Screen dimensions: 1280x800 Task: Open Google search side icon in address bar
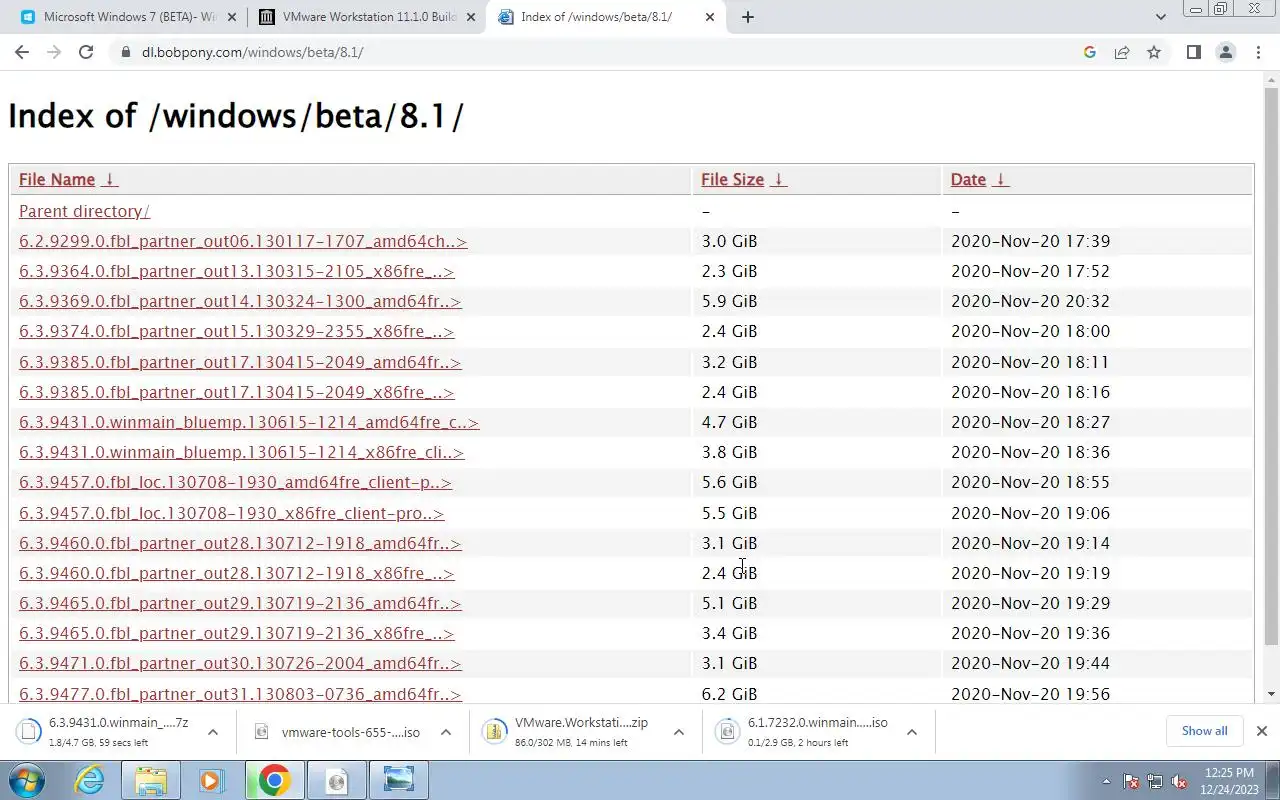1090,52
